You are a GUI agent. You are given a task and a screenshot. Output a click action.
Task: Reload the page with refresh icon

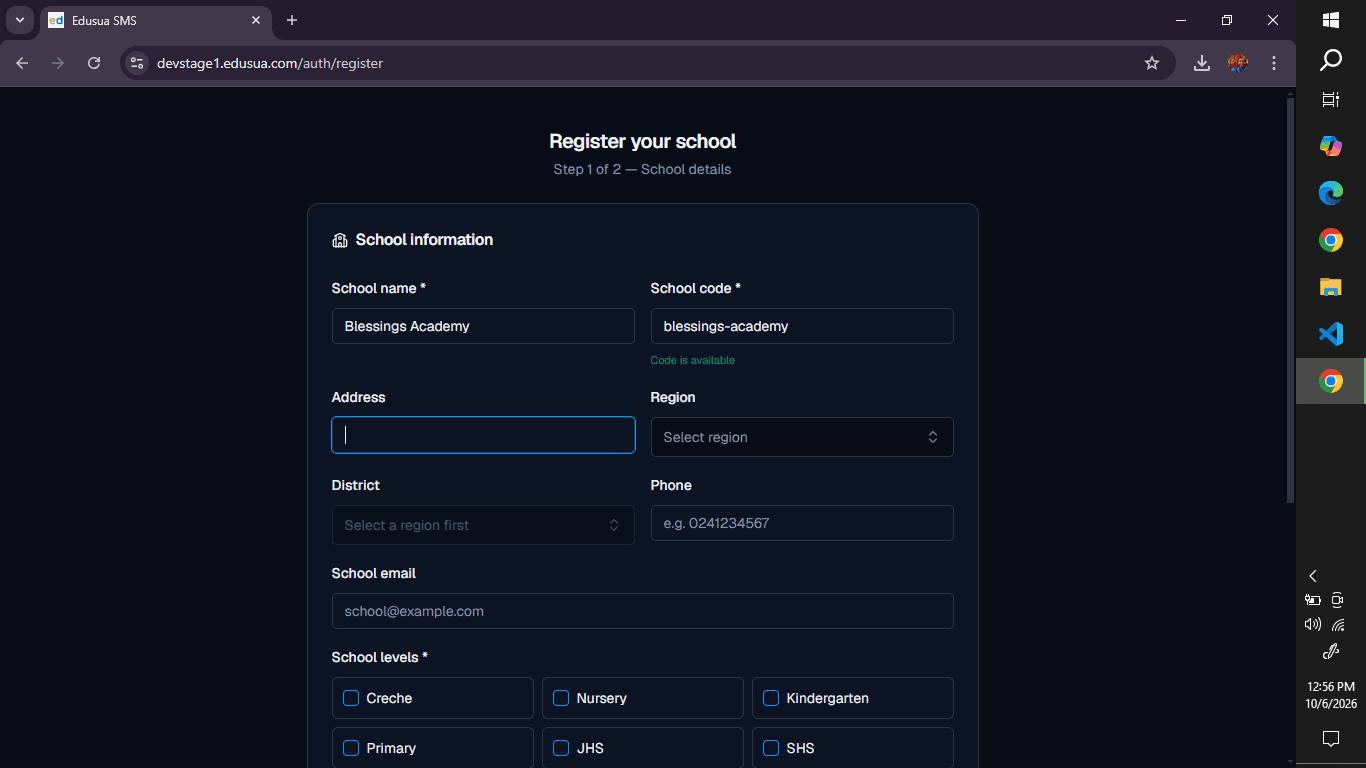tap(94, 63)
